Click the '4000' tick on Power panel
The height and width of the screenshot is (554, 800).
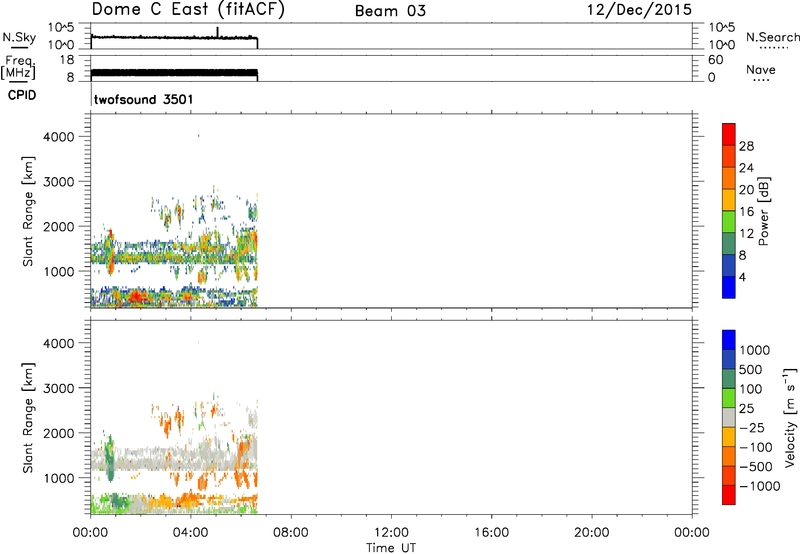[59, 137]
